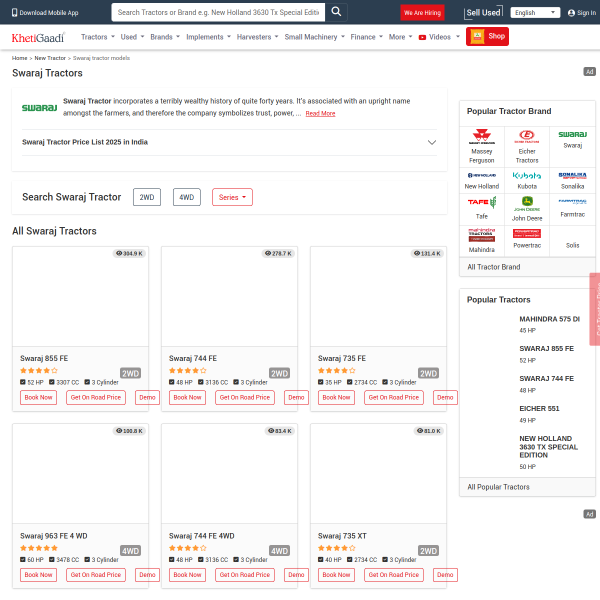Open the Series filter dropdown
Image resolution: width=600 pixels, height=600 pixels.
pos(232,197)
